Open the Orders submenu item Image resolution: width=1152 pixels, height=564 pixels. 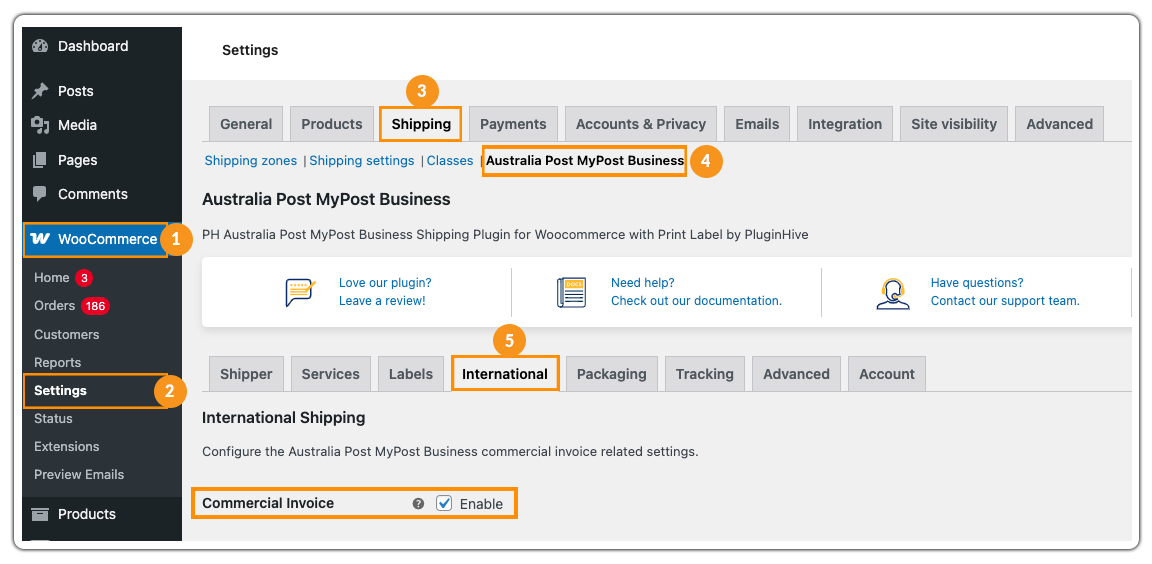(x=54, y=306)
